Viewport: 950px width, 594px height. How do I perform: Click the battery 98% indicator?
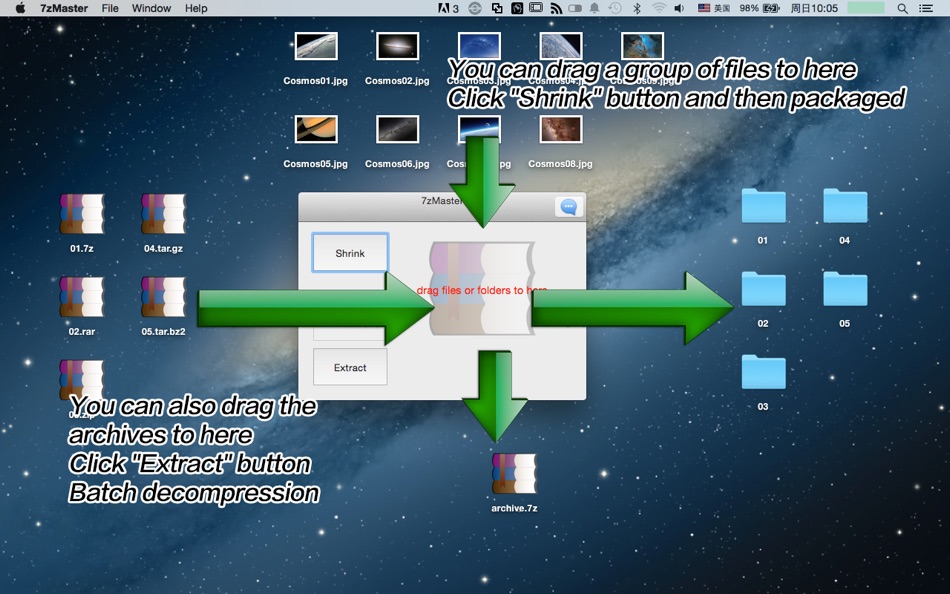point(759,8)
